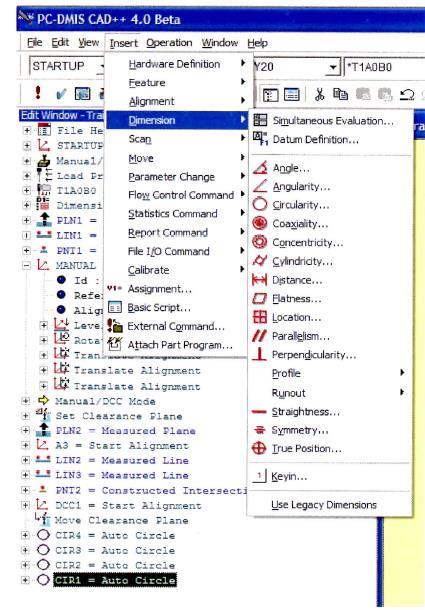425x610 pixels.
Task: Click the *T1A0B0 probe tip field
Action: pyautogui.click(x=384, y=67)
